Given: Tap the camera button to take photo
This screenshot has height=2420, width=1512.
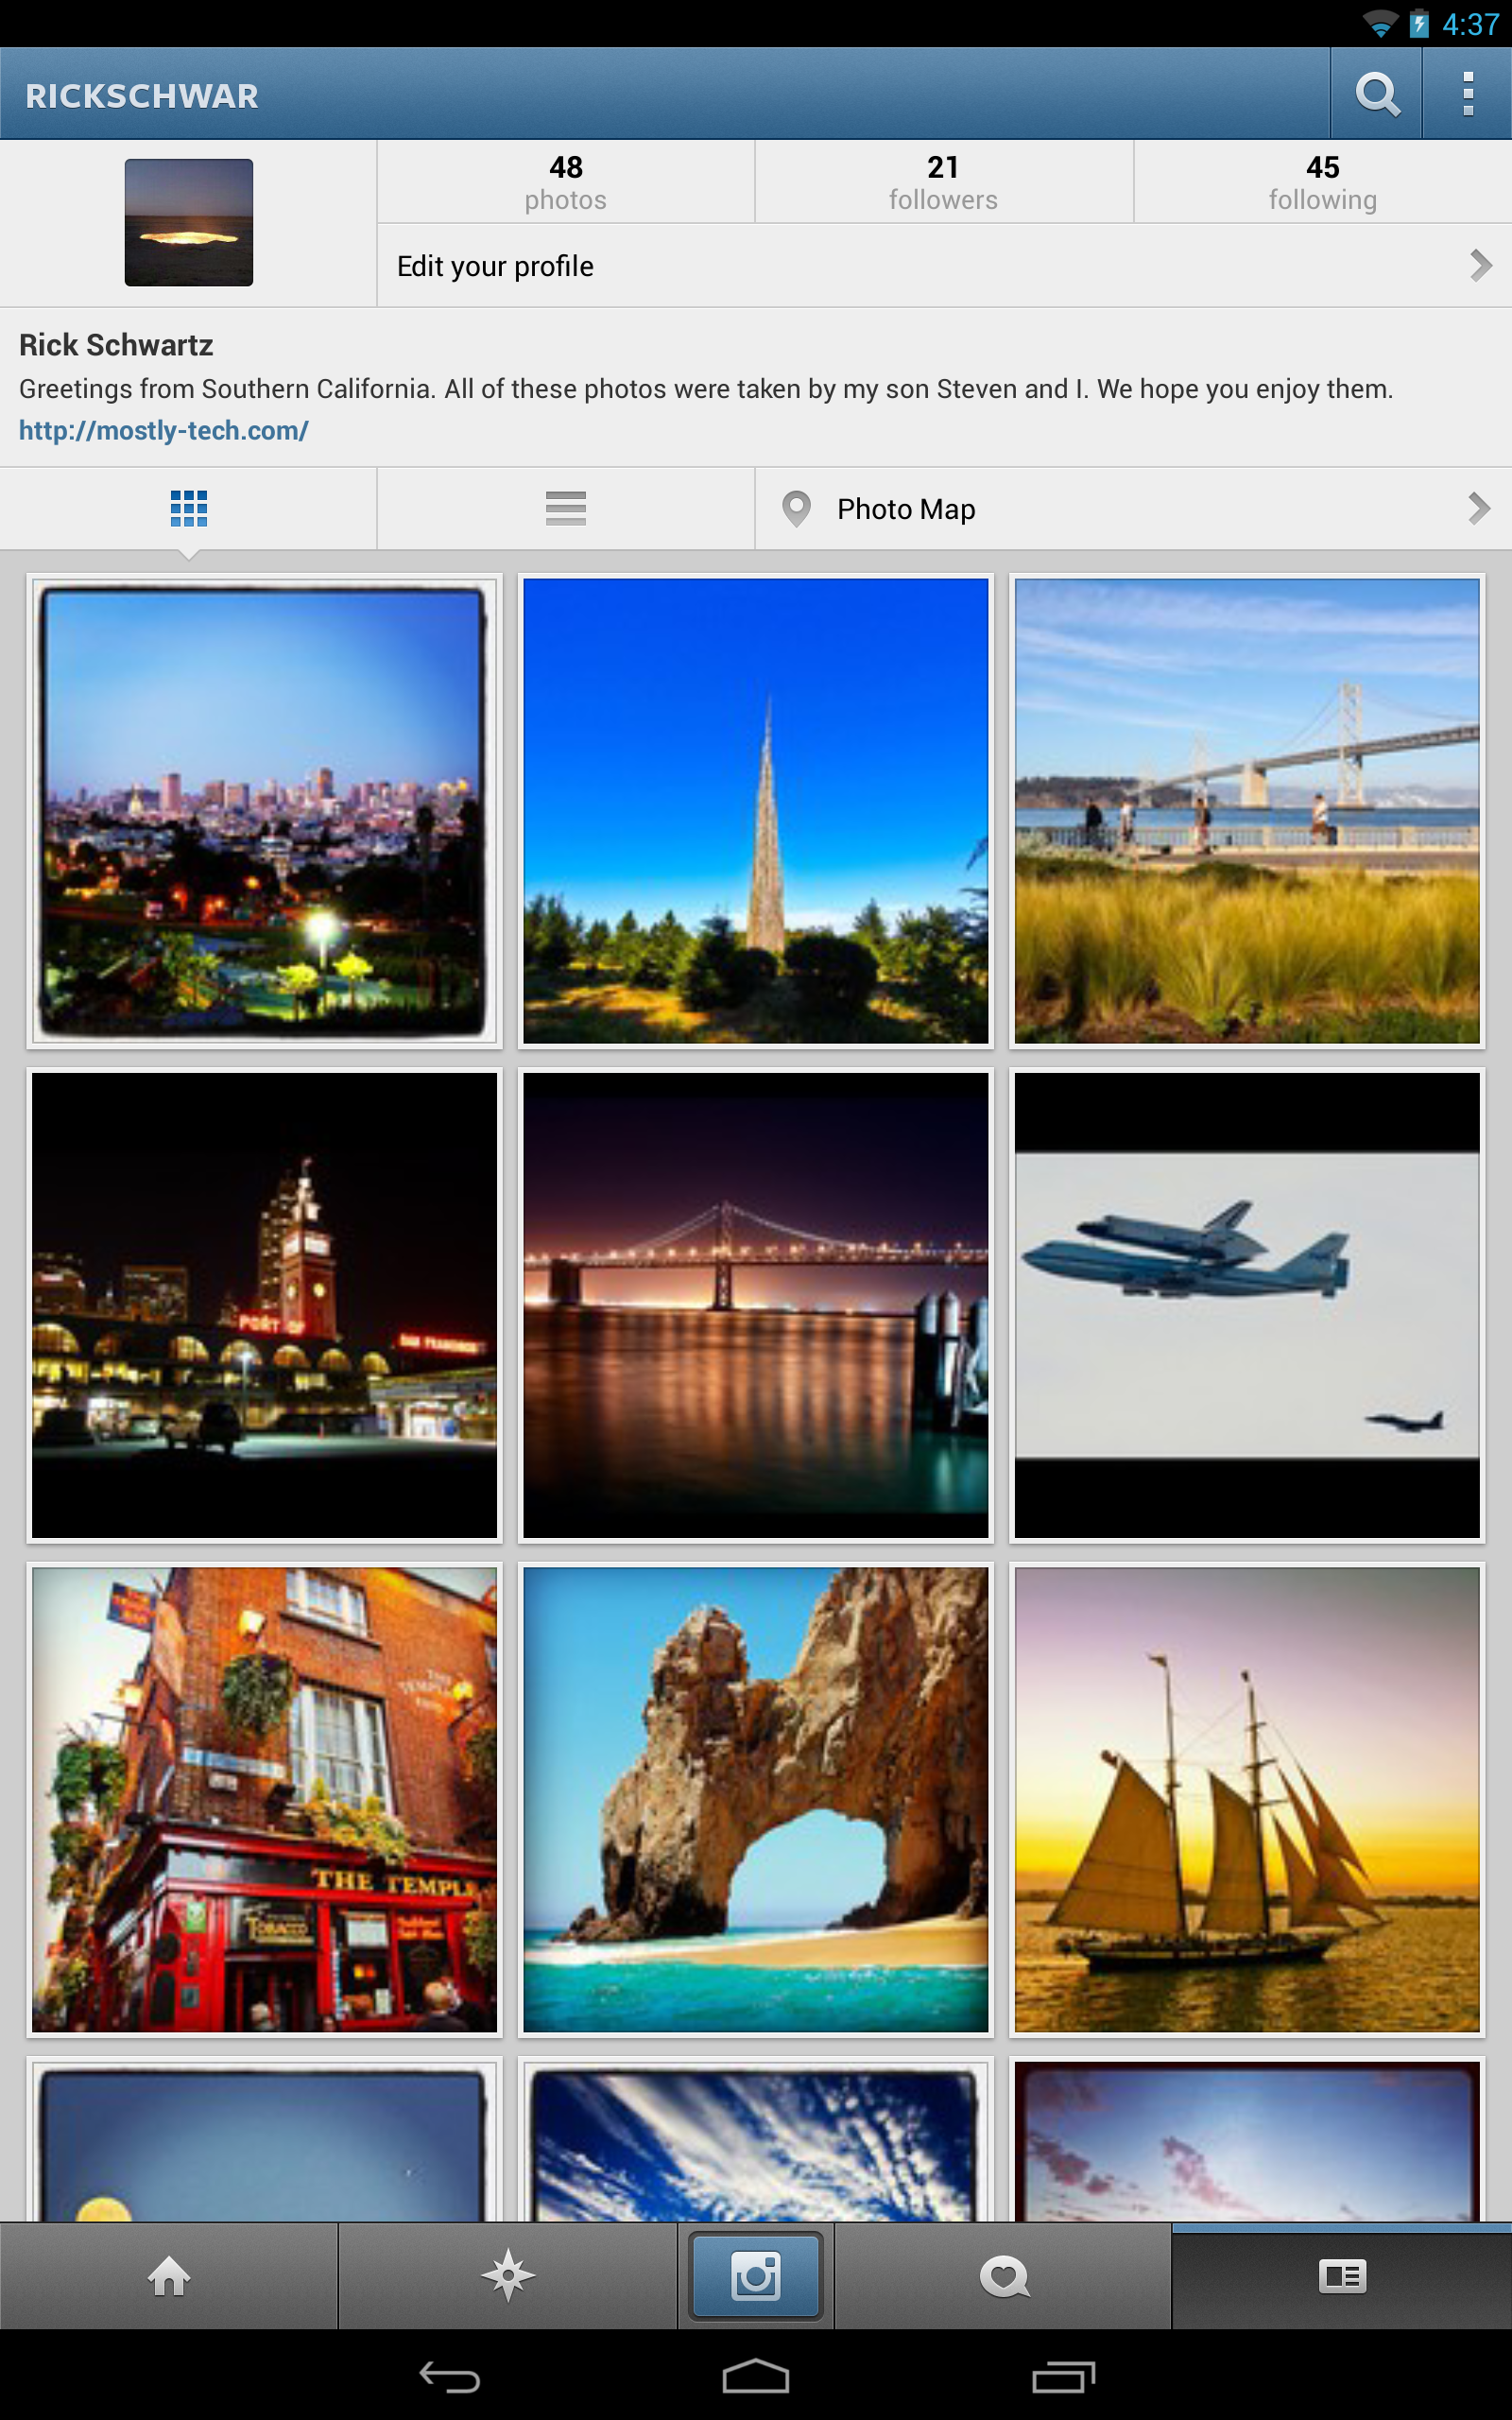Looking at the screenshot, I should coord(755,2276).
